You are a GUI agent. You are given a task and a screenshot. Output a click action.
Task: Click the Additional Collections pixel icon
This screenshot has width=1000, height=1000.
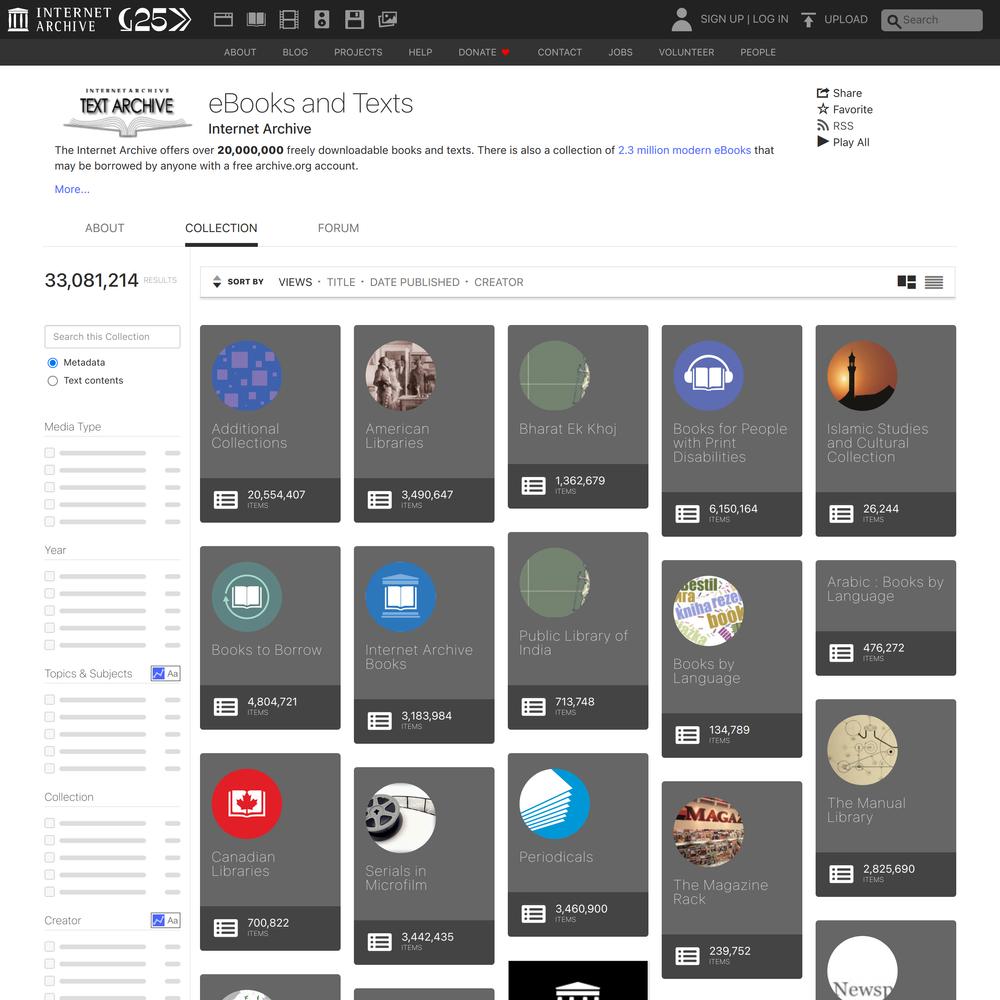pos(246,375)
